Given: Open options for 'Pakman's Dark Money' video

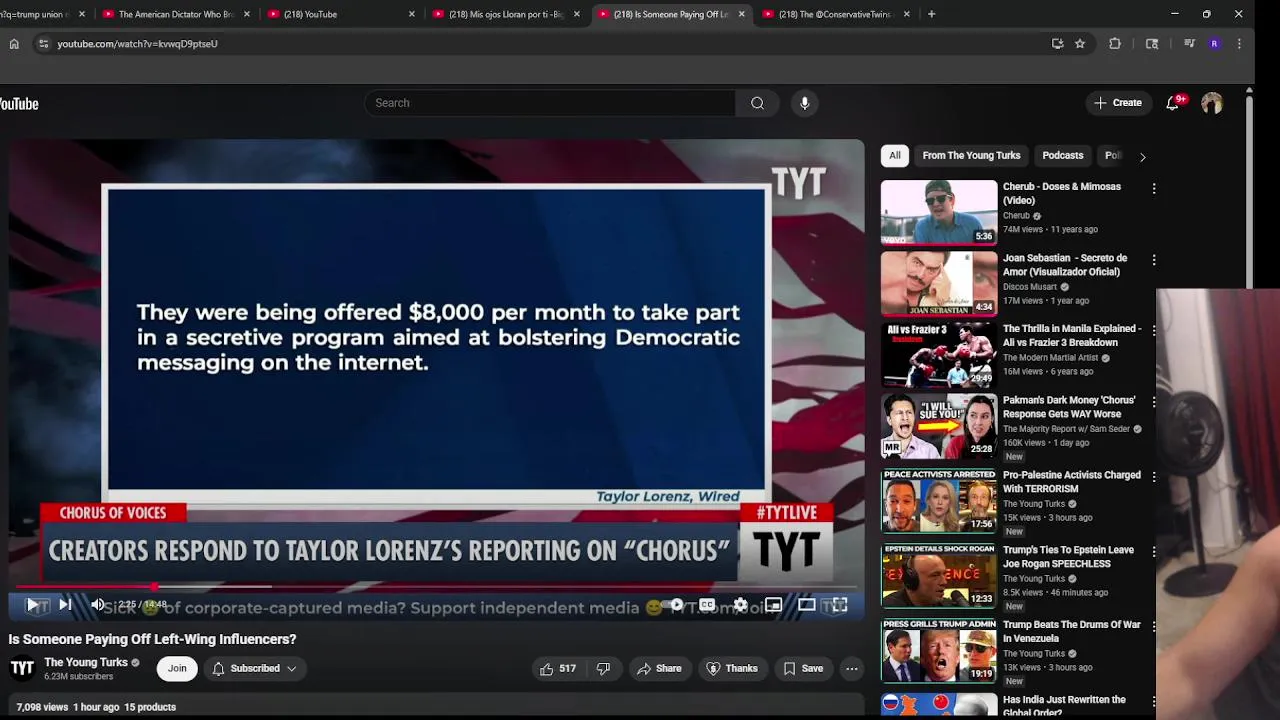Looking at the screenshot, I should [1154, 402].
